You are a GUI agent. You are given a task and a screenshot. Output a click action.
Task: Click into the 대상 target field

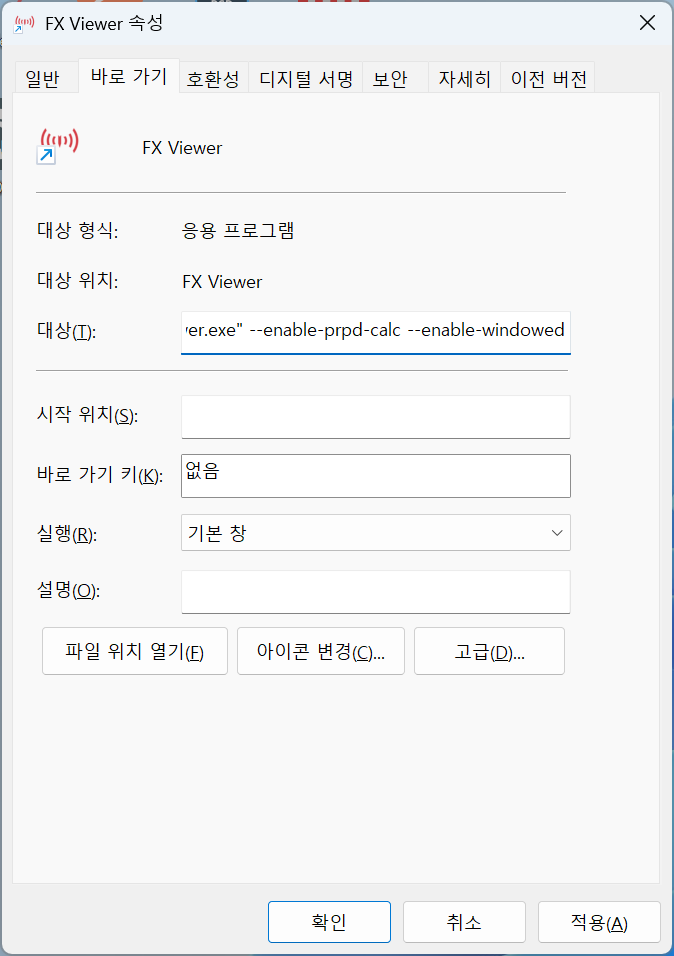(376, 332)
